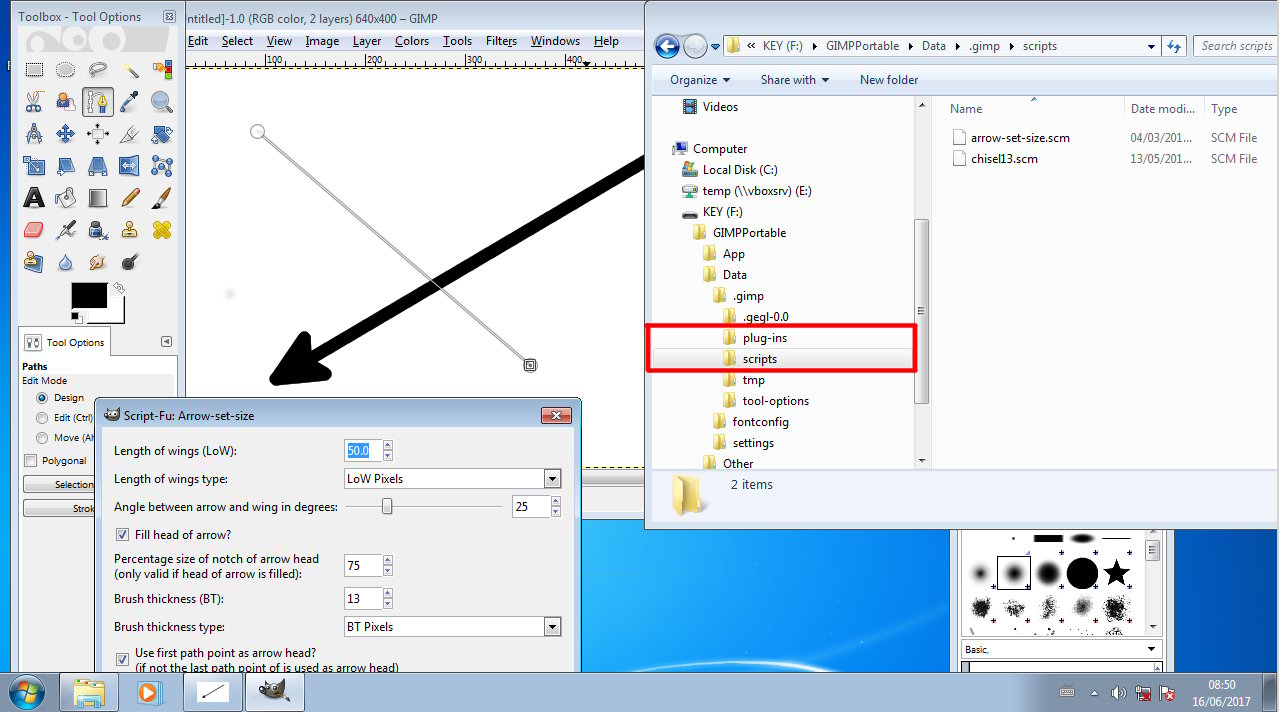Image resolution: width=1279 pixels, height=712 pixels.
Task: Enable the Polygonal checkbox in Tool Options
Action: 31,461
